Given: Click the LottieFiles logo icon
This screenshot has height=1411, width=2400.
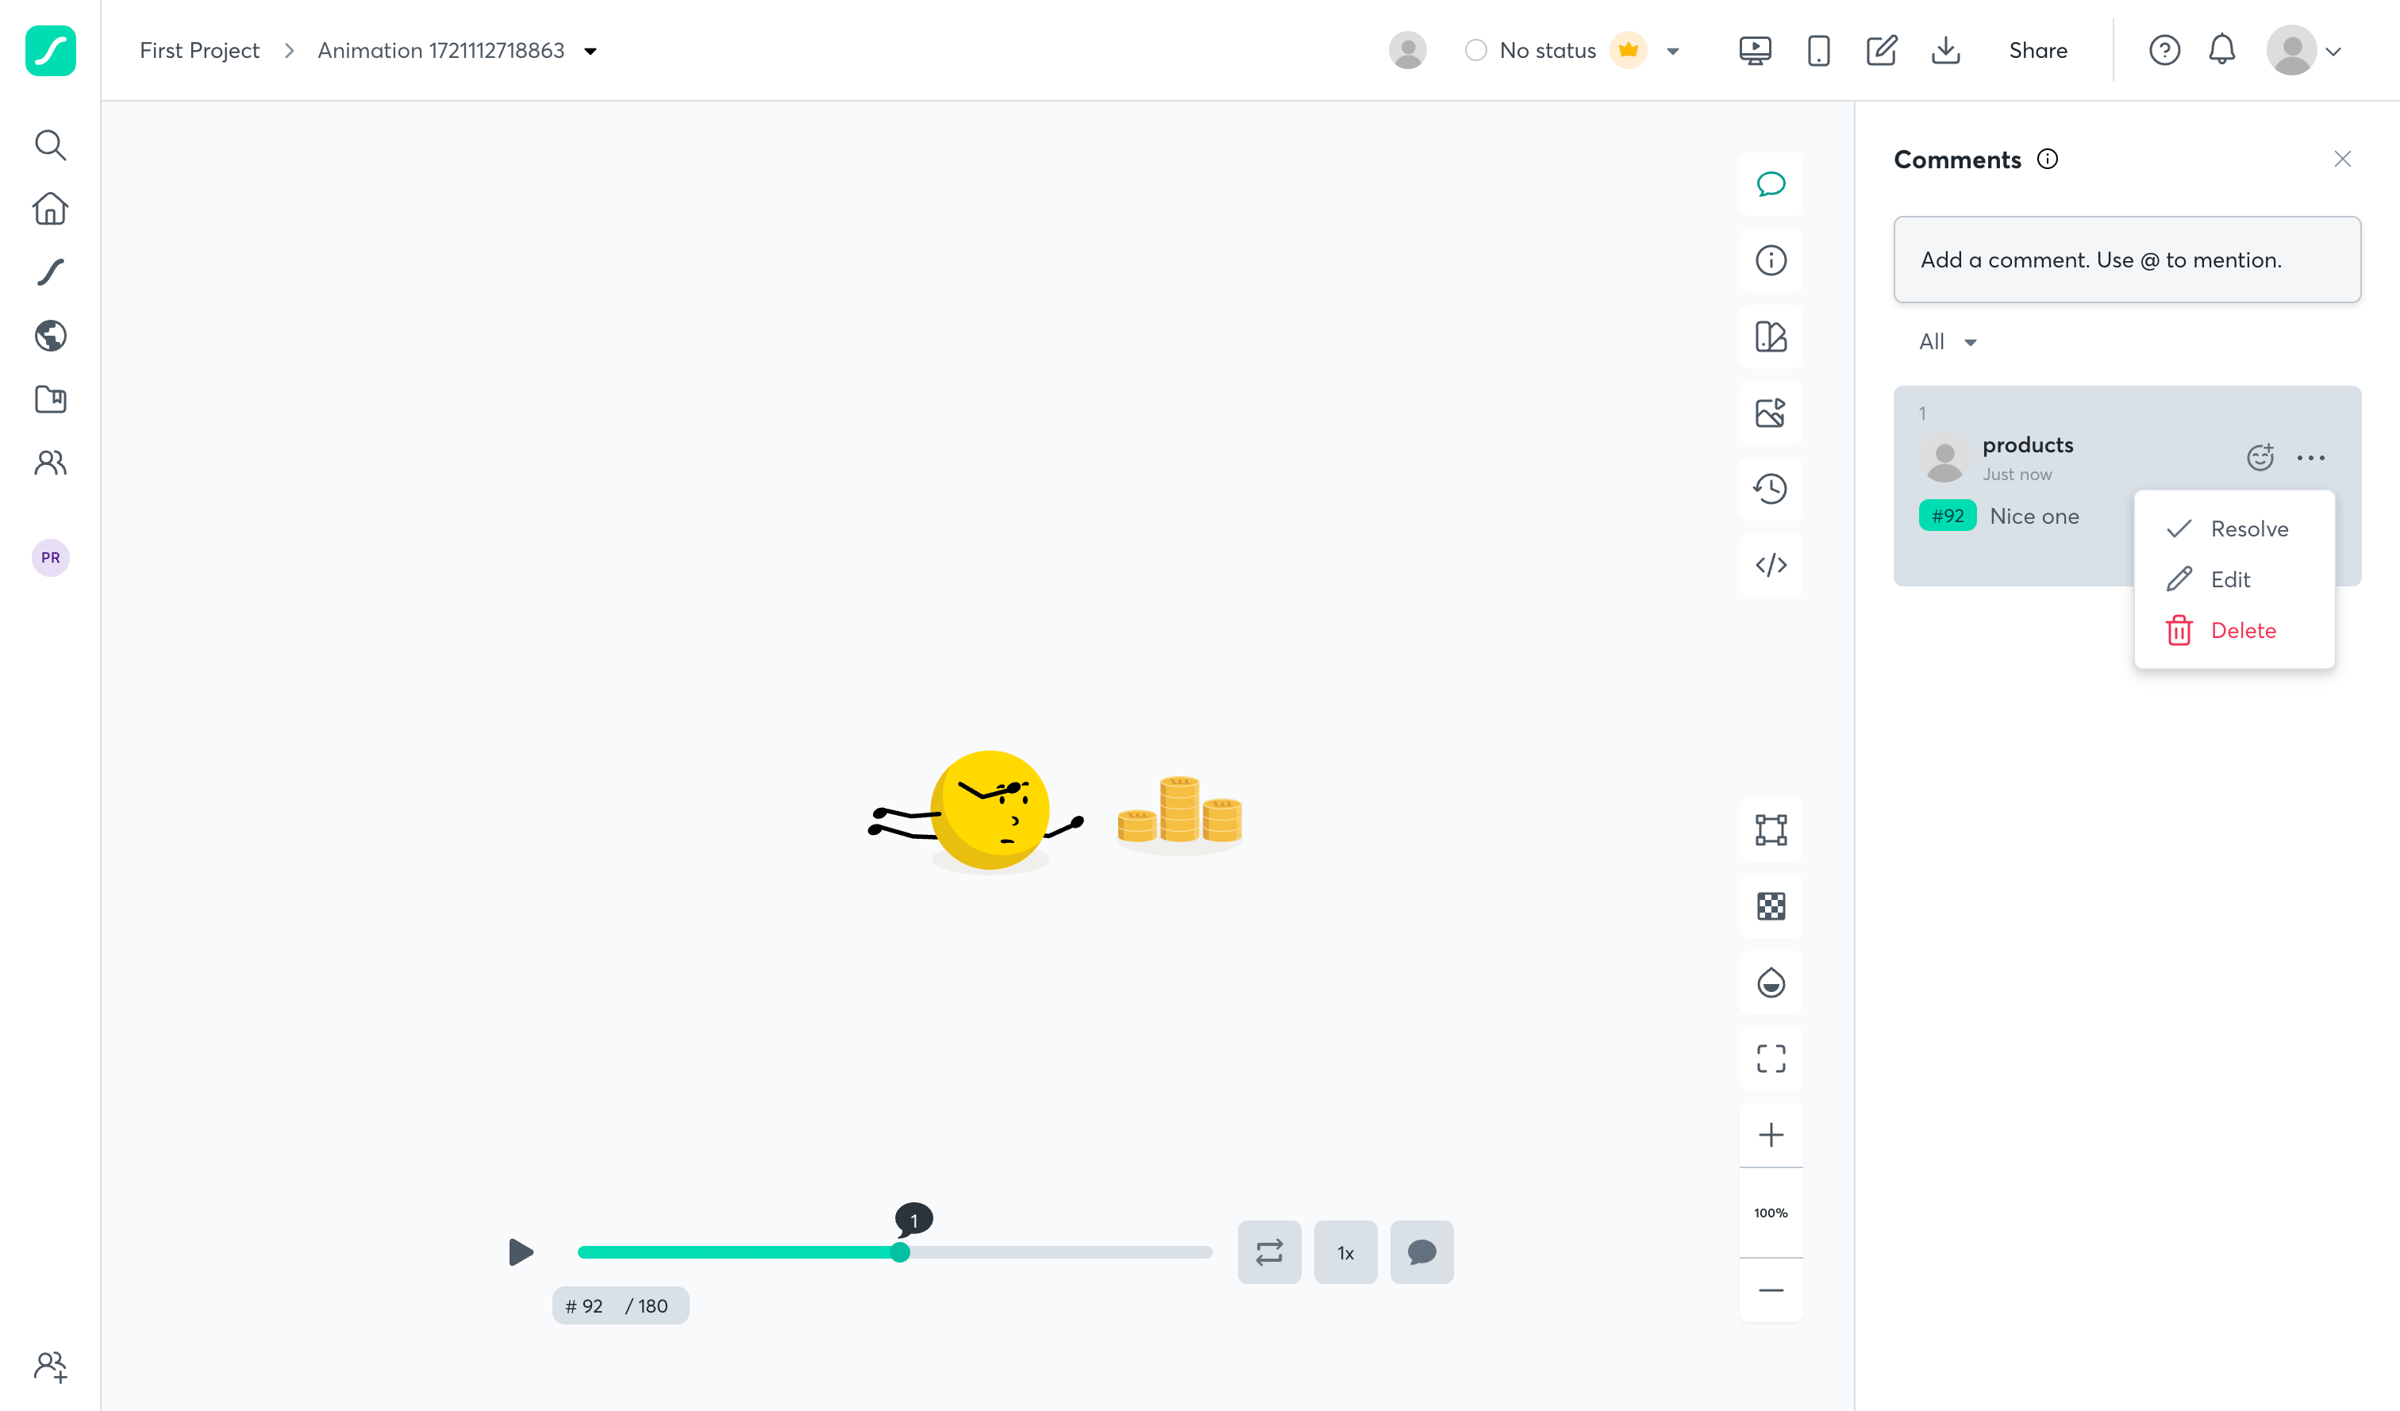Looking at the screenshot, I should point(50,50).
